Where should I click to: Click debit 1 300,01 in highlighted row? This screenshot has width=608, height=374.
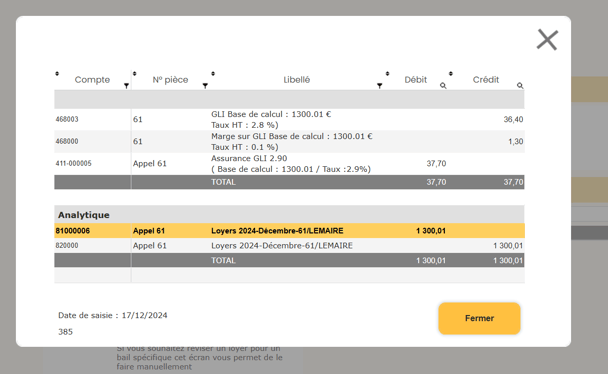[x=431, y=231]
